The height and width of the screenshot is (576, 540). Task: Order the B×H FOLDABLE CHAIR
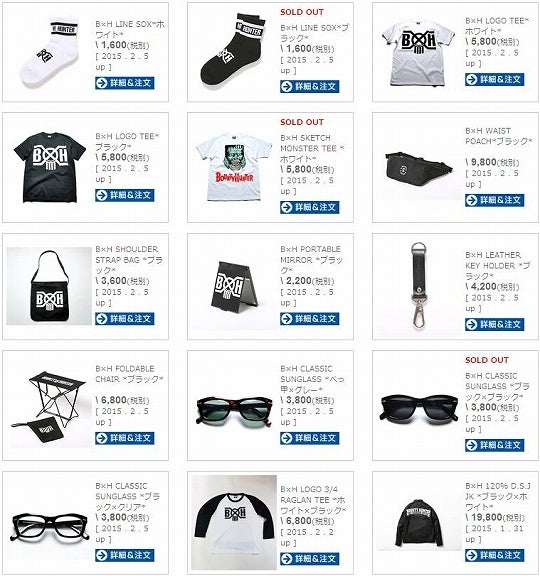[125, 438]
